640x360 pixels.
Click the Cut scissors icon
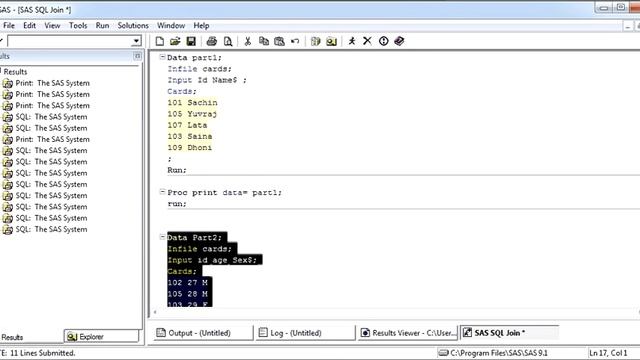pos(247,41)
